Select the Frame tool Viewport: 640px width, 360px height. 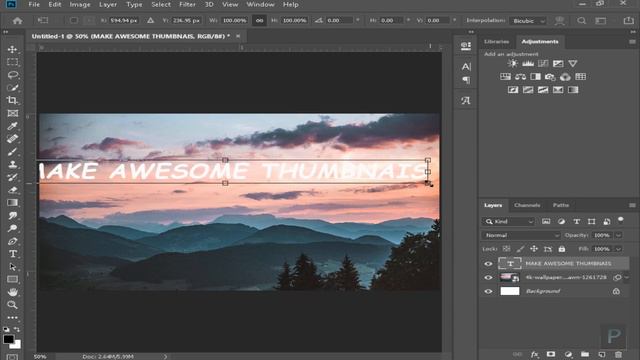click(12, 113)
